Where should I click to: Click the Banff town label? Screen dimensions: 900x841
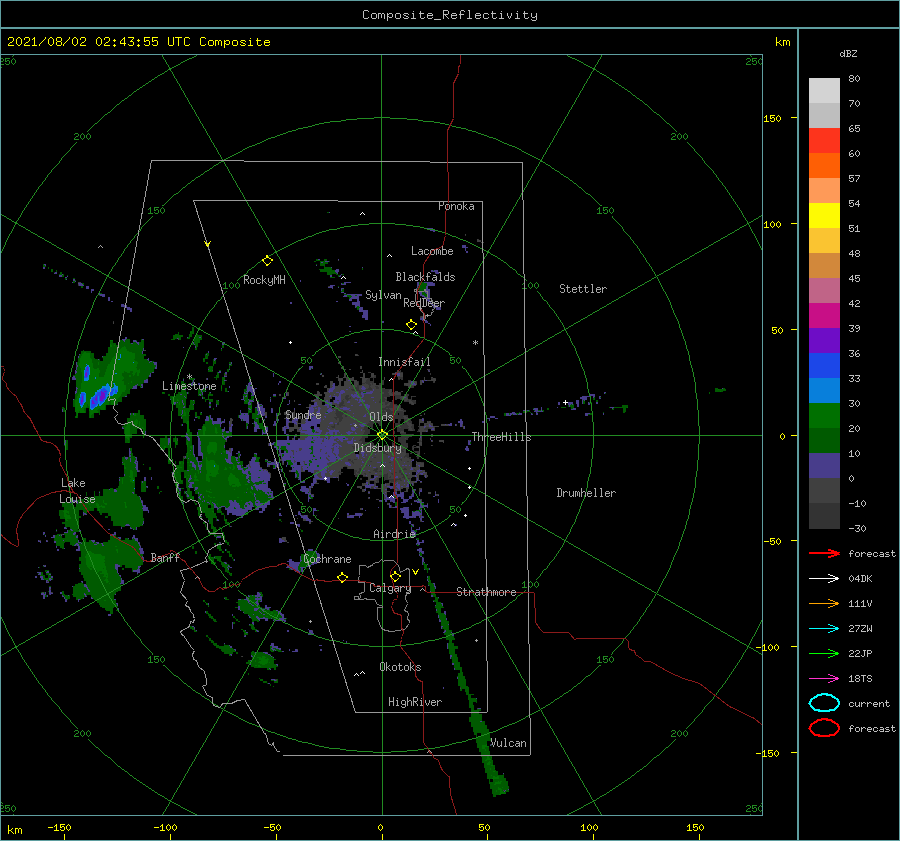165,557
